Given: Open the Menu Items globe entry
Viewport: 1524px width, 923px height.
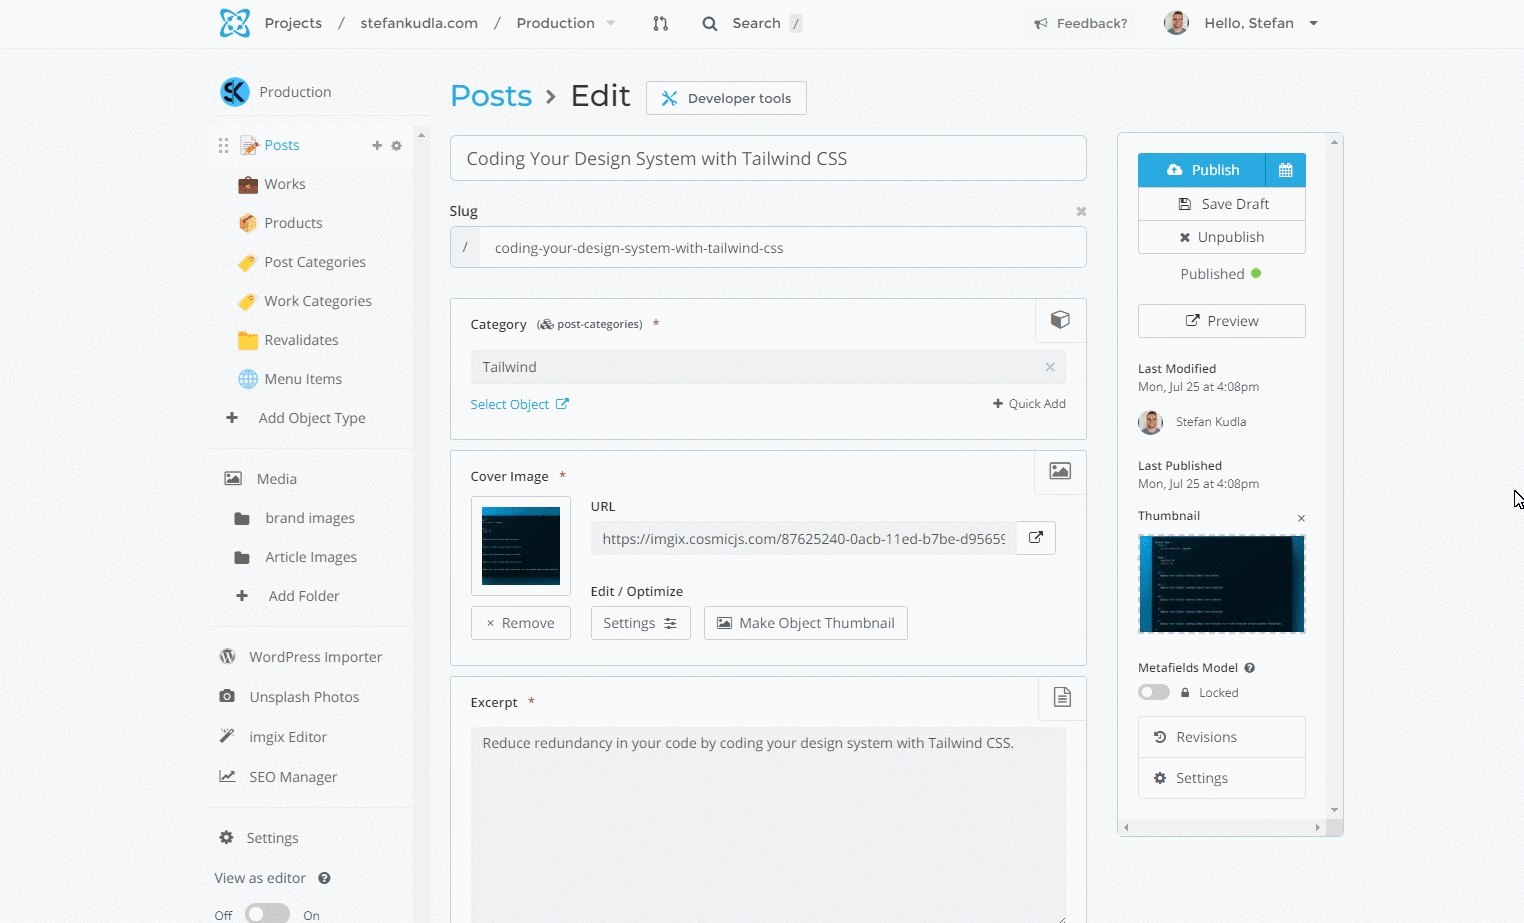Looking at the screenshot, I should tap(290, 379).
